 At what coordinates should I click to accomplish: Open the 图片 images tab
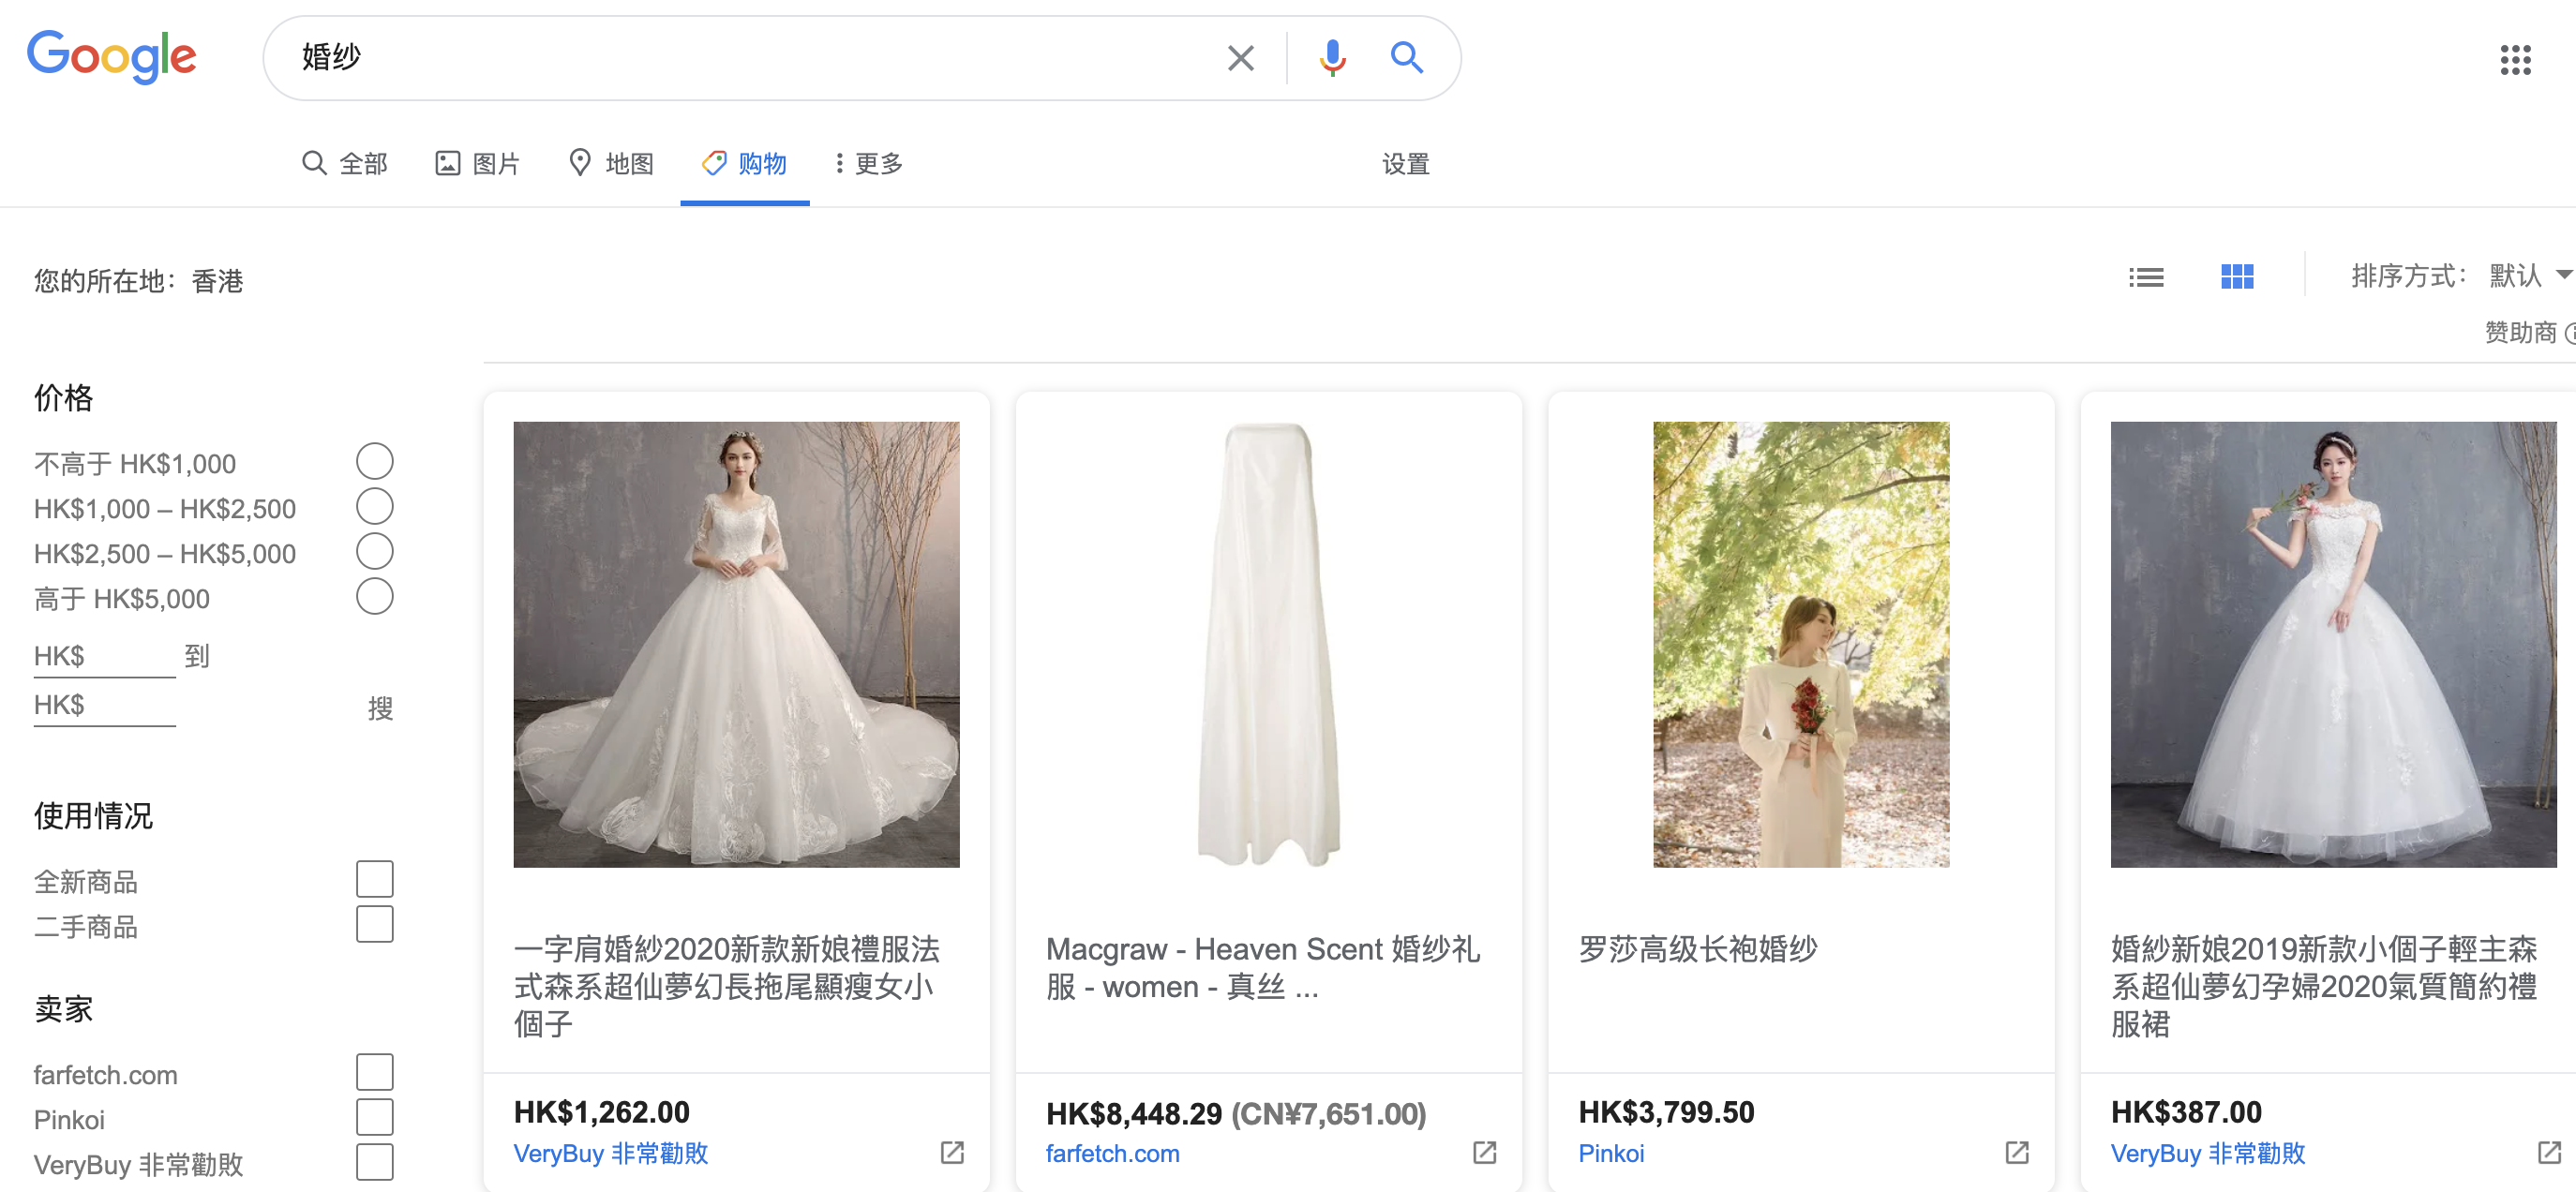[477, 164]
